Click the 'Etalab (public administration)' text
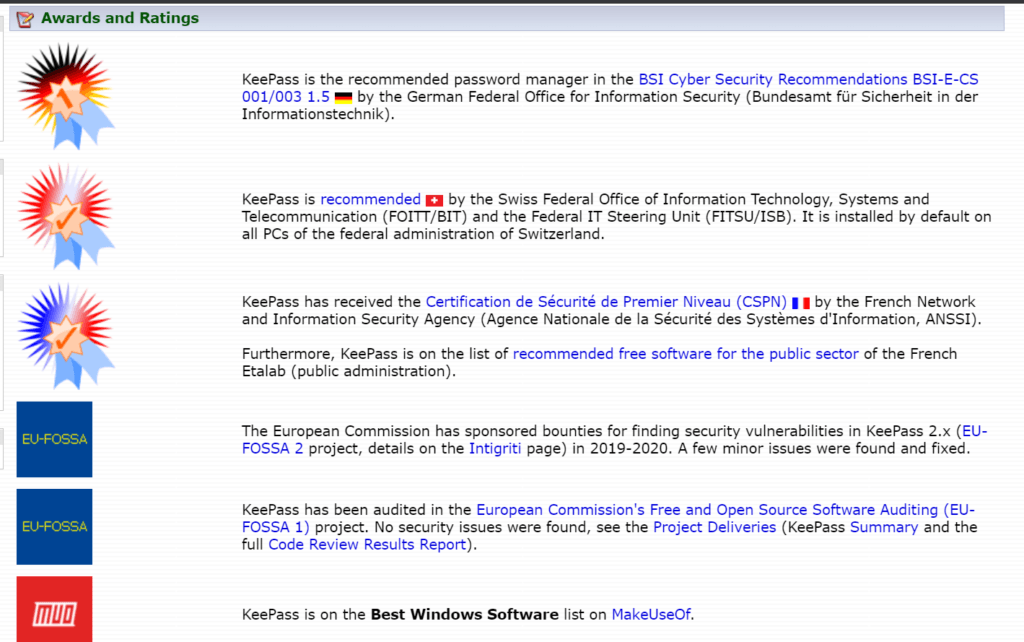Viewport: 1024px width, 642px height. [347, 372]
